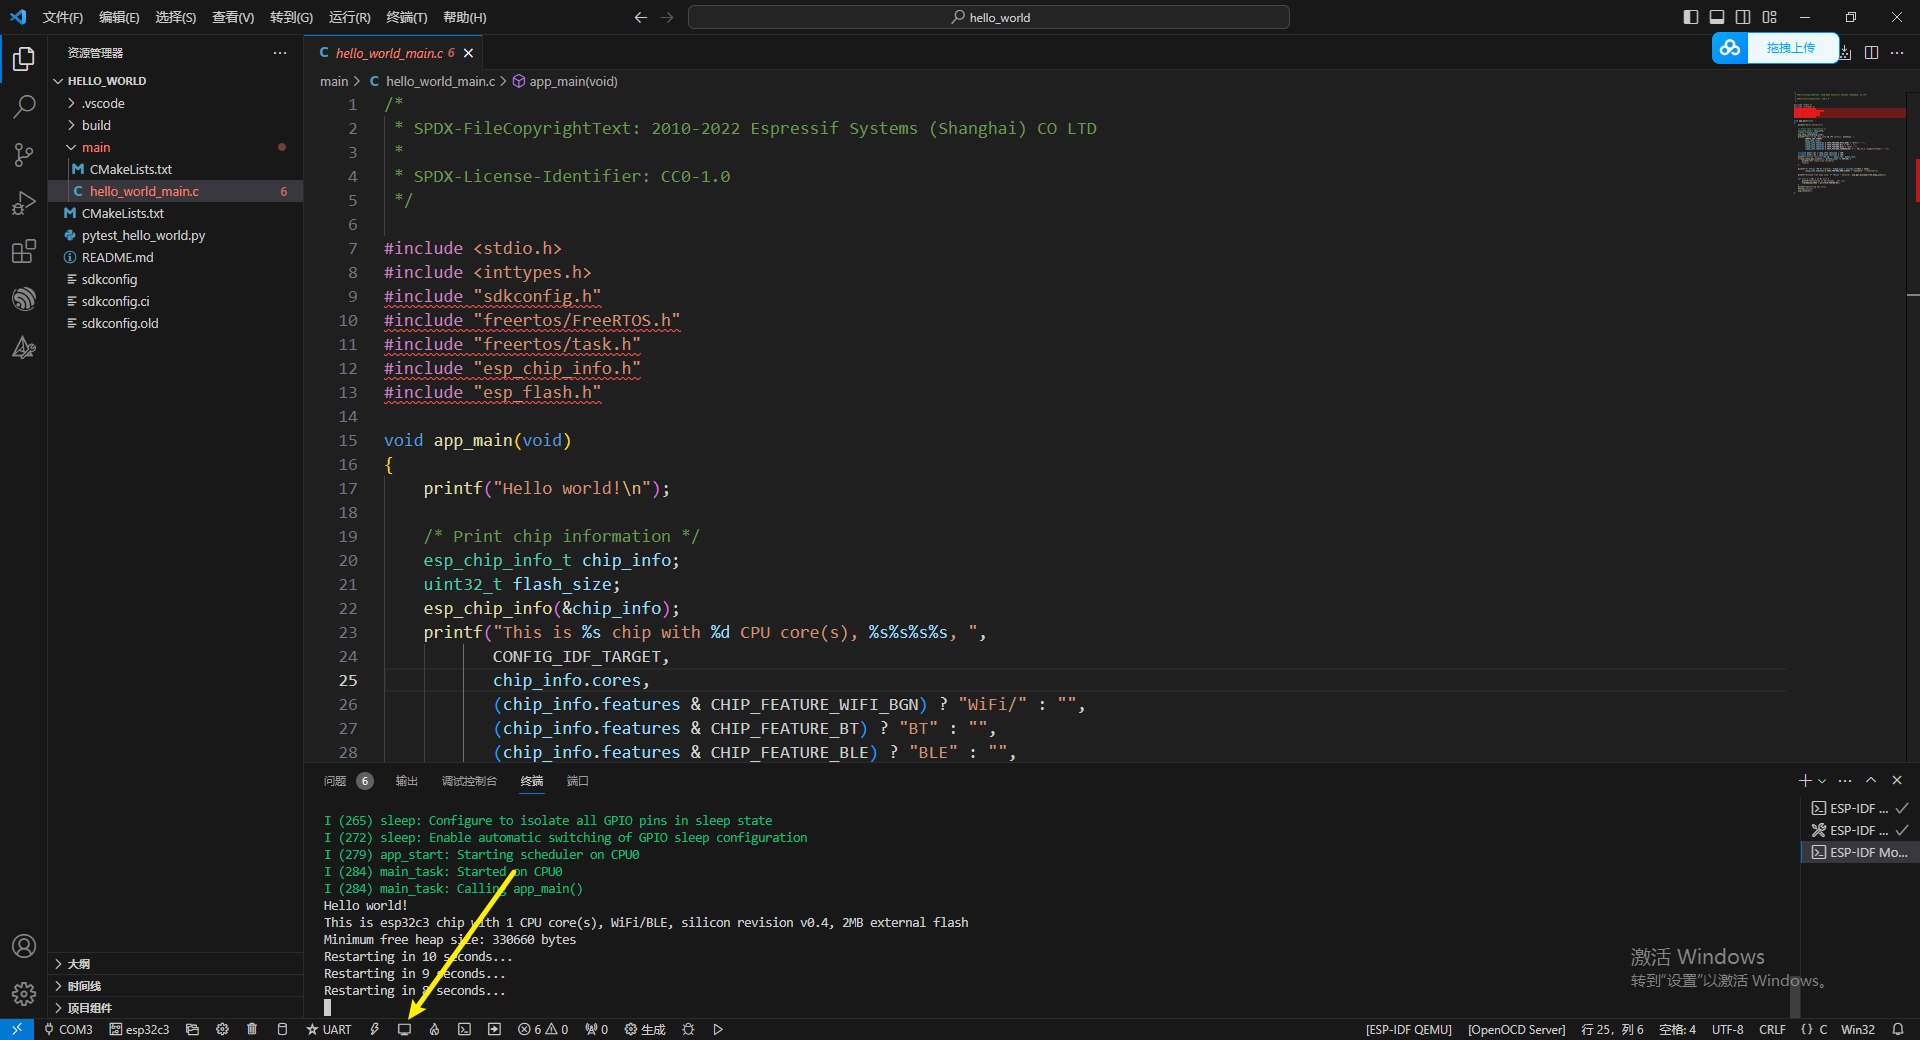Open the terminal launch profile dropdown

click(1822, 780)
